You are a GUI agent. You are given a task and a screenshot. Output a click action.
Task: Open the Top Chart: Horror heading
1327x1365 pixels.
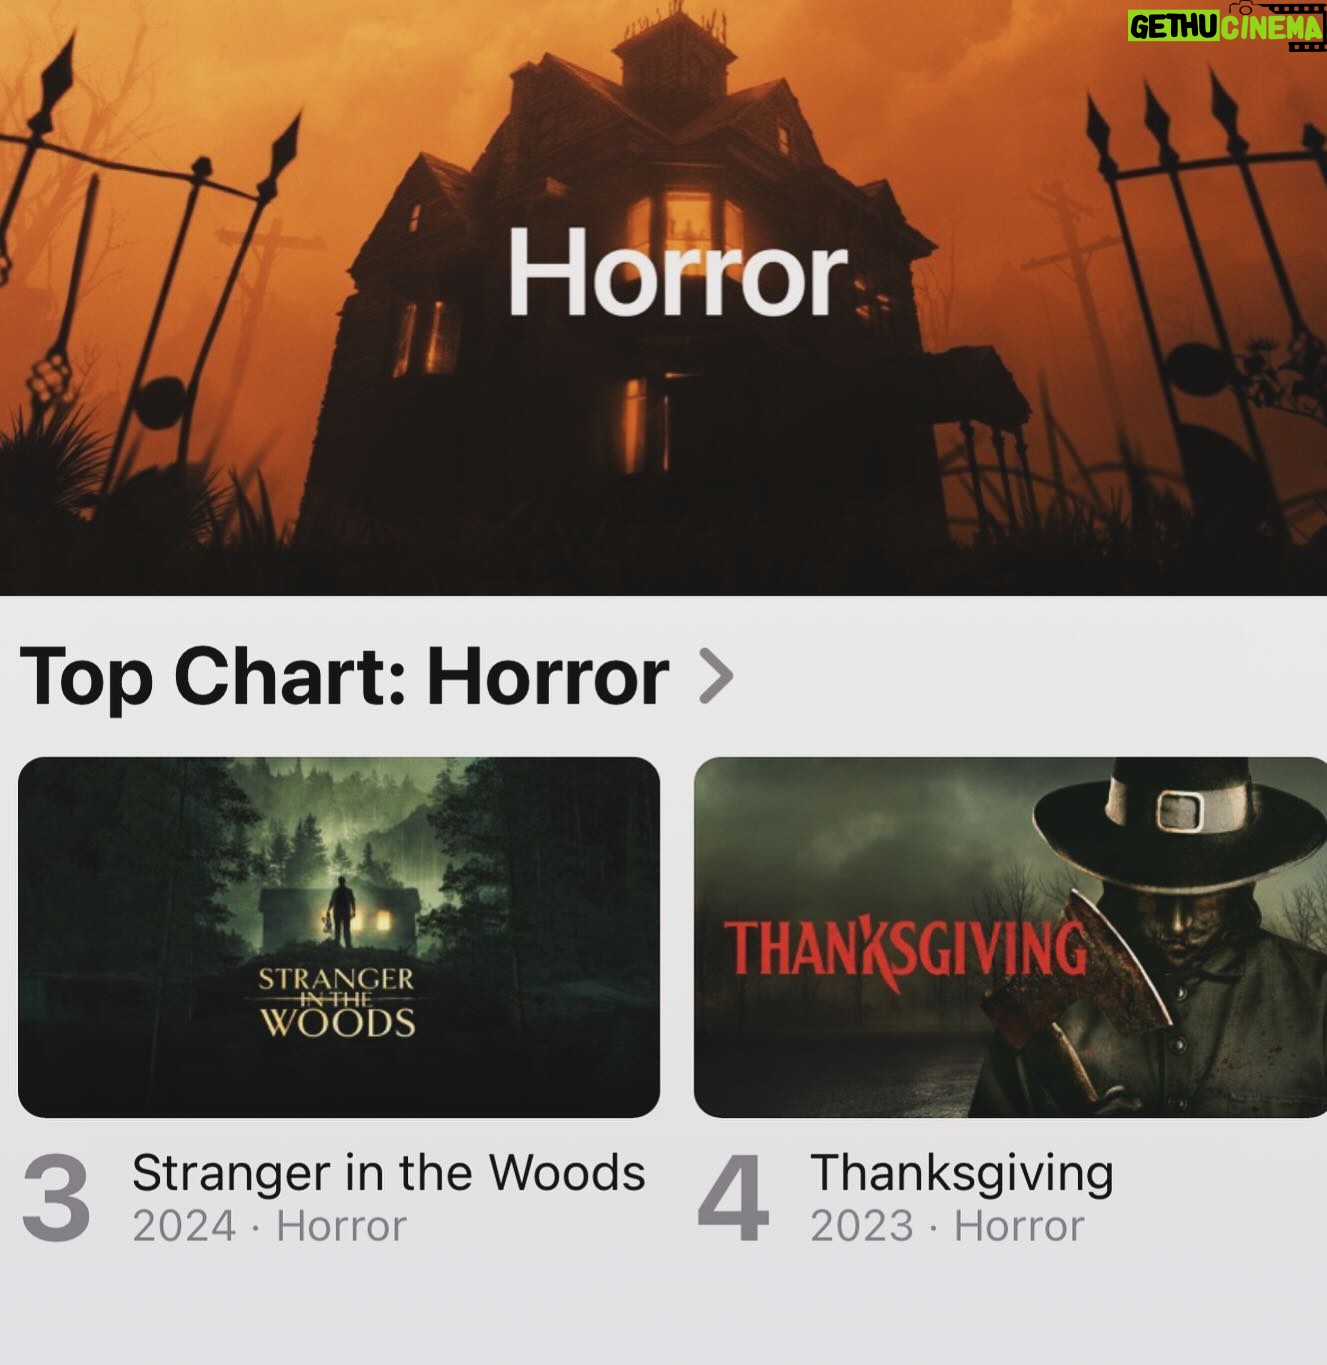pos(344,678)
